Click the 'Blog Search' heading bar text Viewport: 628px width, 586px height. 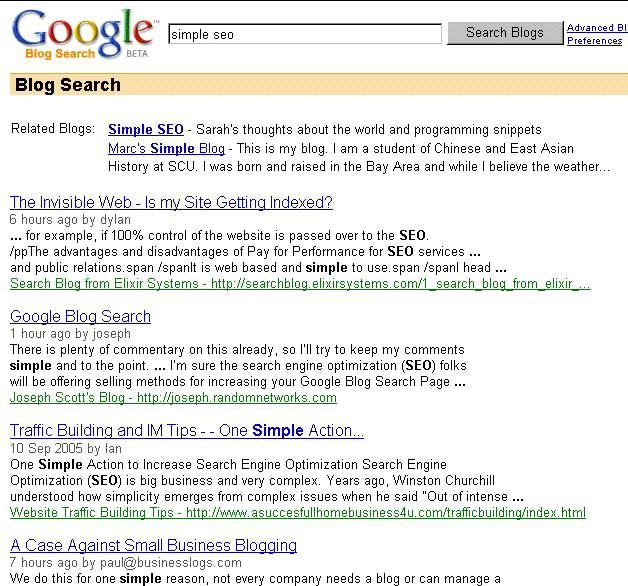click(x=68, y=85)
